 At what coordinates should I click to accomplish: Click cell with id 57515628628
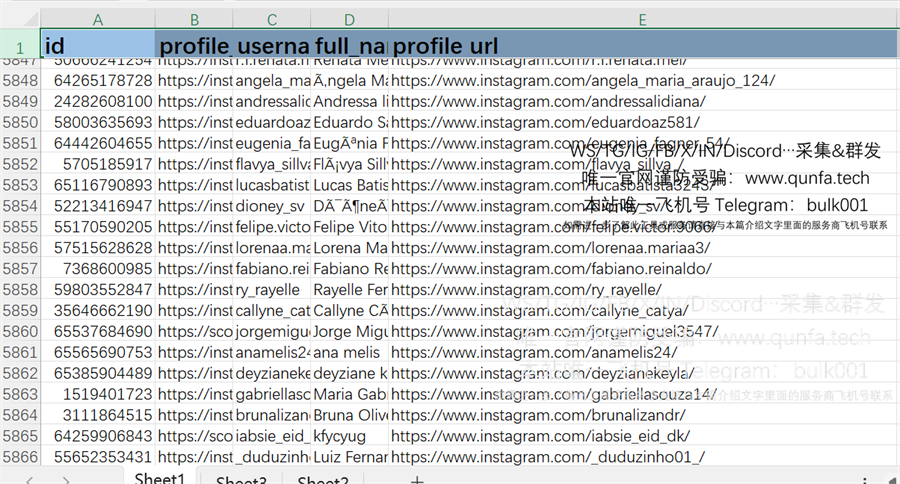98,247
